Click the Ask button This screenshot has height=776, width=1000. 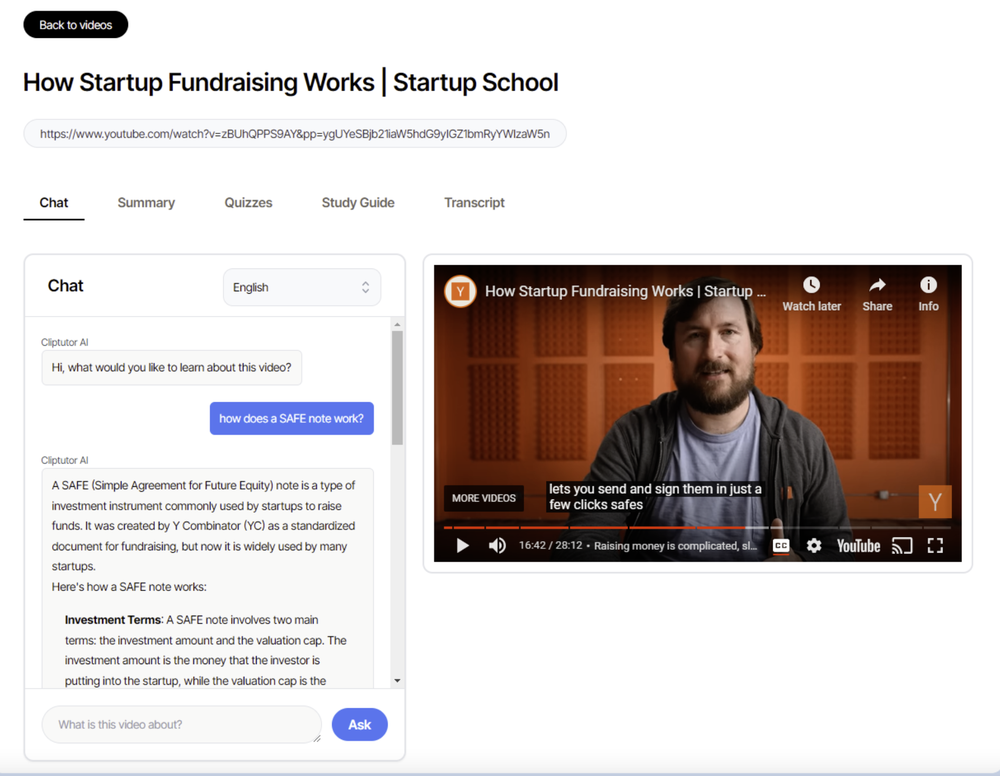click(x=360, y=724)
